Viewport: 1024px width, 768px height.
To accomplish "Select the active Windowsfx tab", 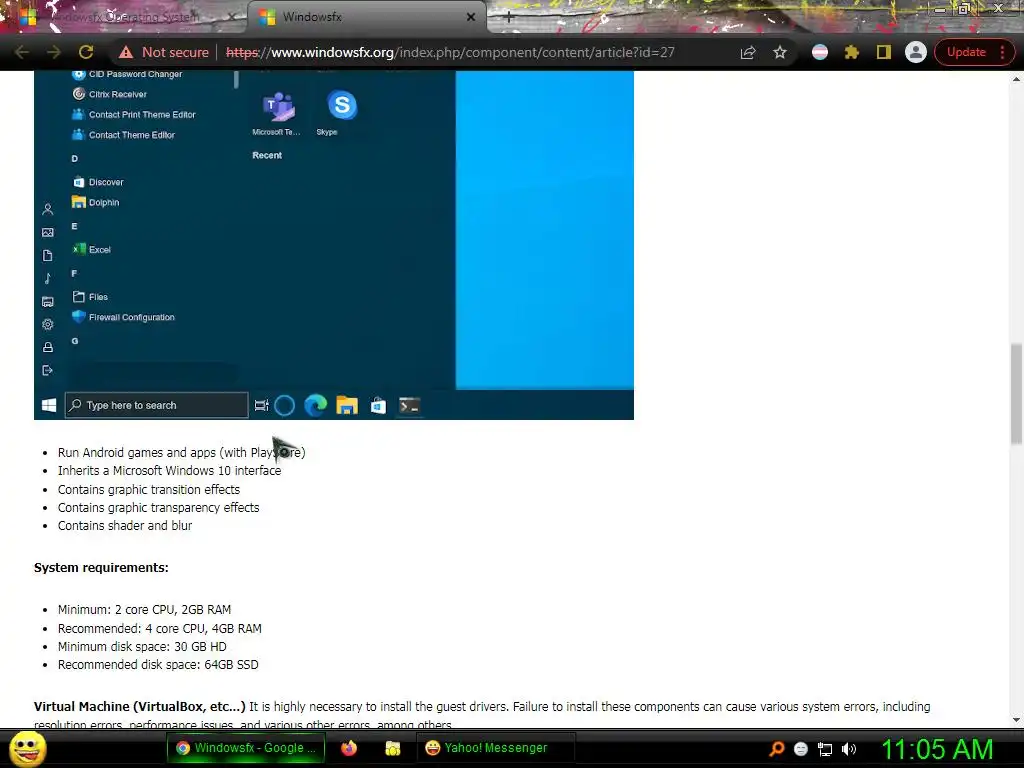I will pyautogui.click(x=366, y=17).
